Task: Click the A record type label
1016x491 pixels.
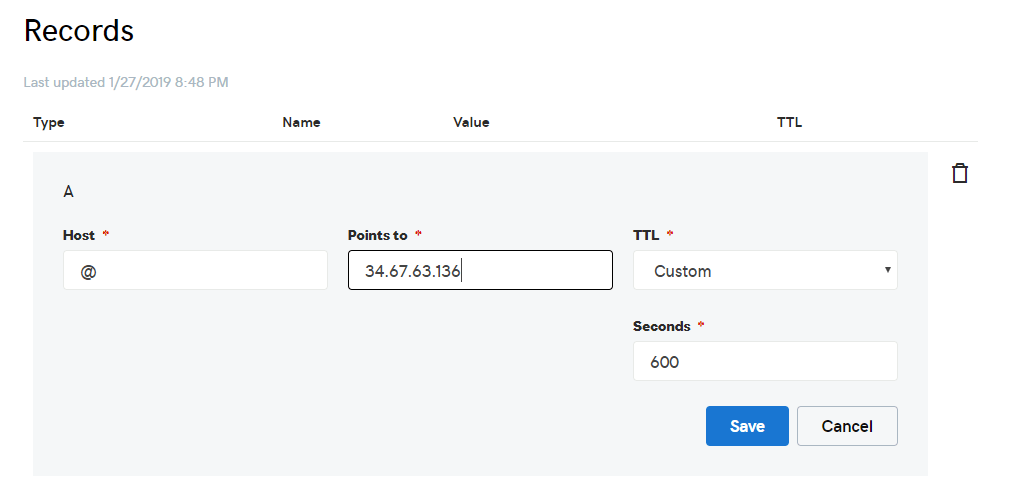Action: pos(68,191)
